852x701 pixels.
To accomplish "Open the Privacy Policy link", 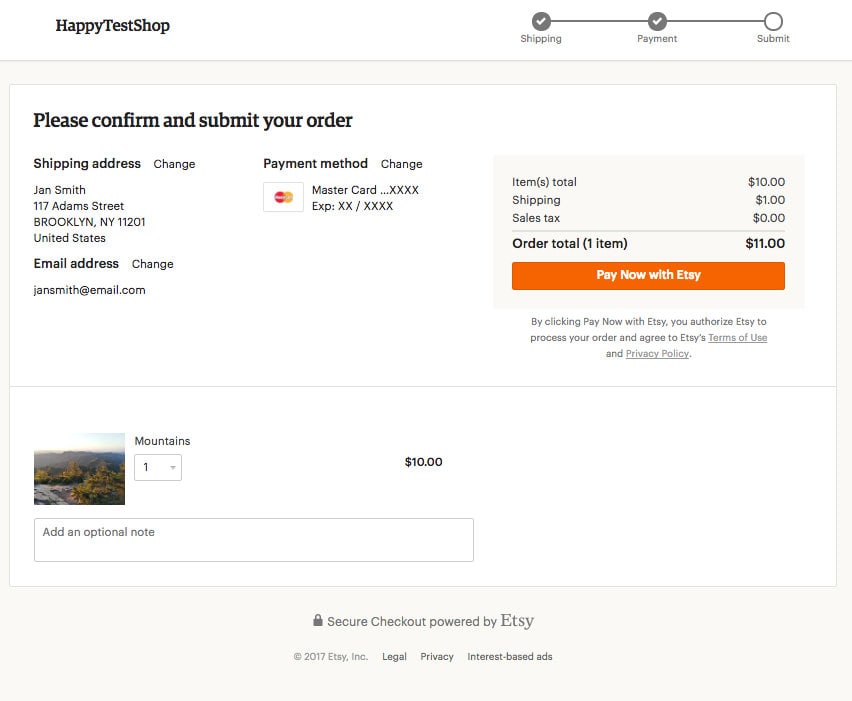I will (x=657, y=354).
